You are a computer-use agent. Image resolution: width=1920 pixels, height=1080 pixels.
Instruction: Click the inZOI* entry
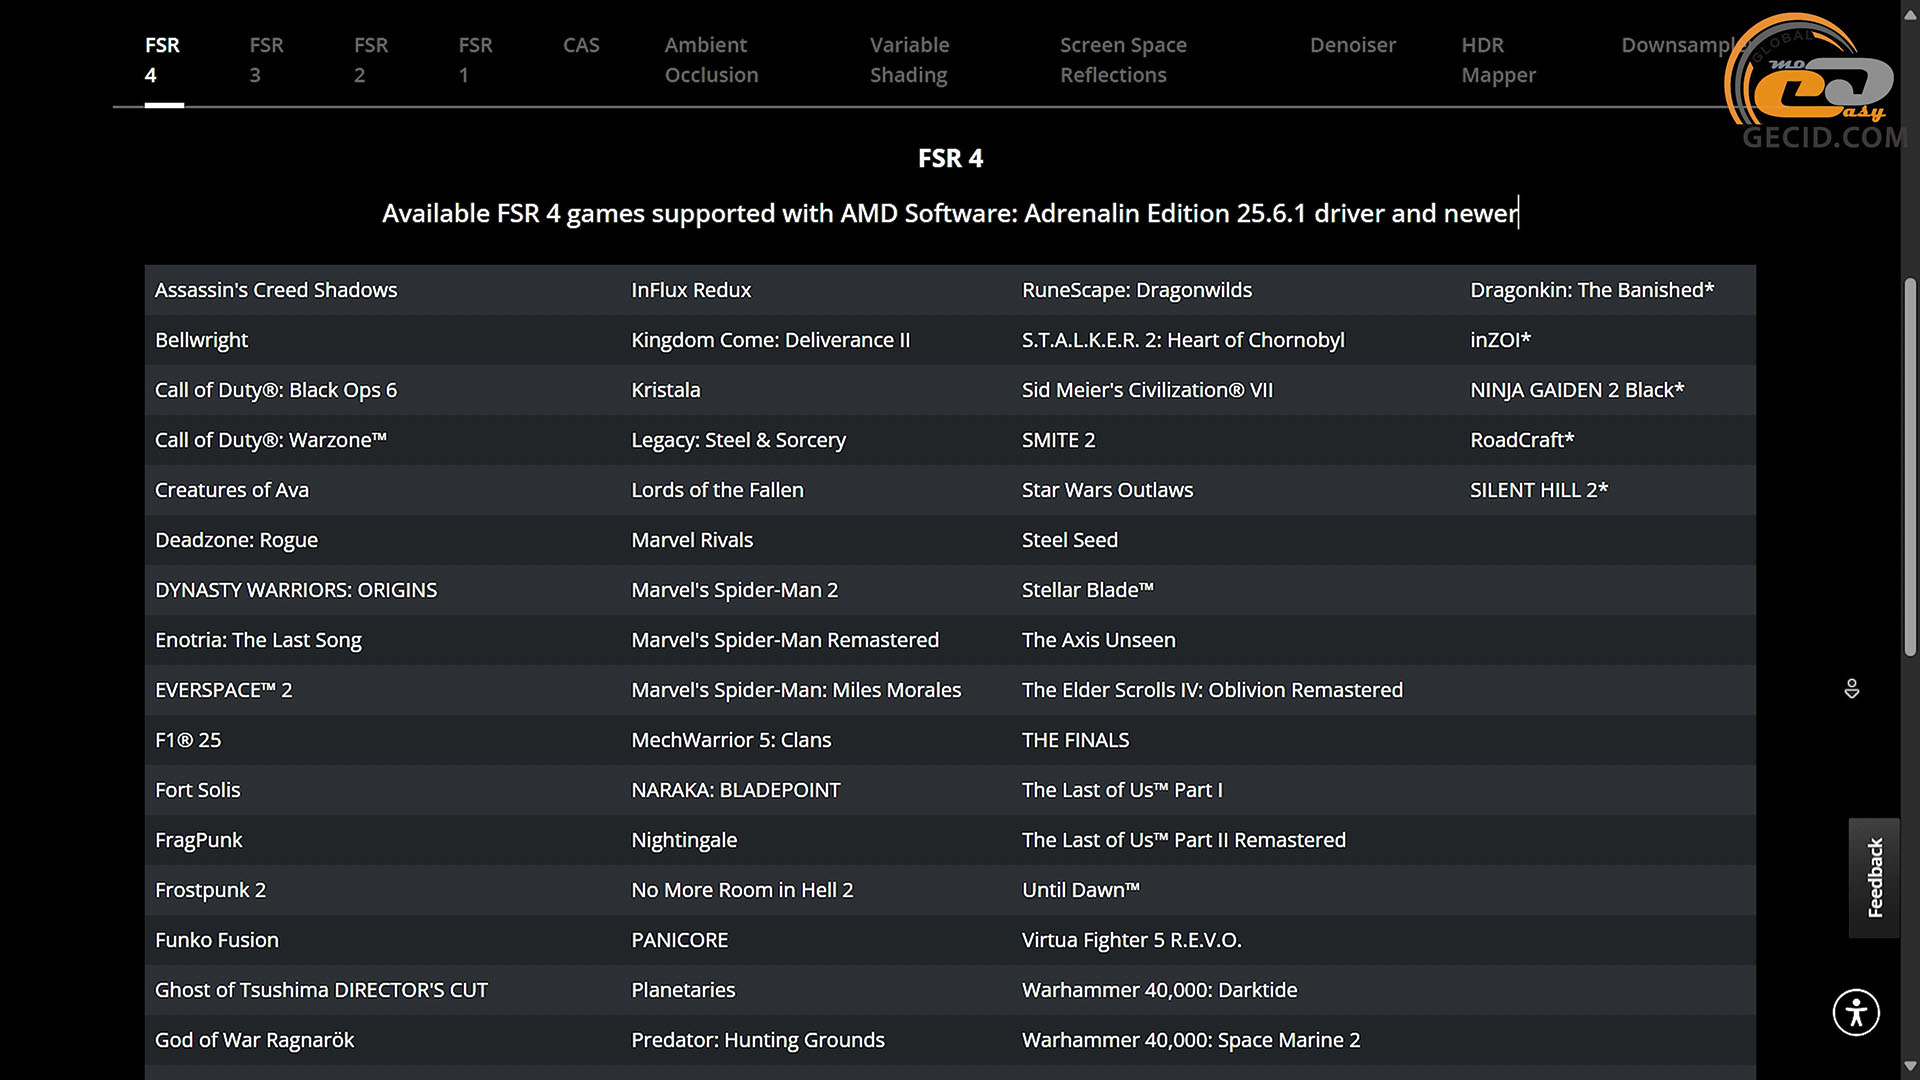(x=1500, y=340)
